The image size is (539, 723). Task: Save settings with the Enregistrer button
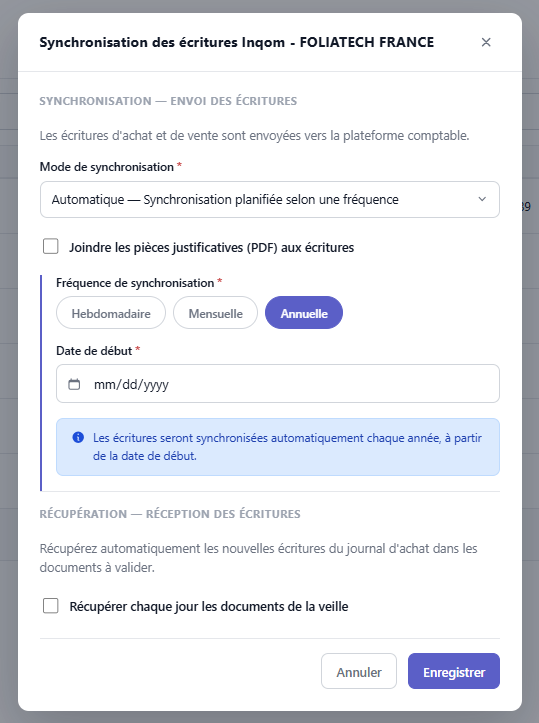454,671
